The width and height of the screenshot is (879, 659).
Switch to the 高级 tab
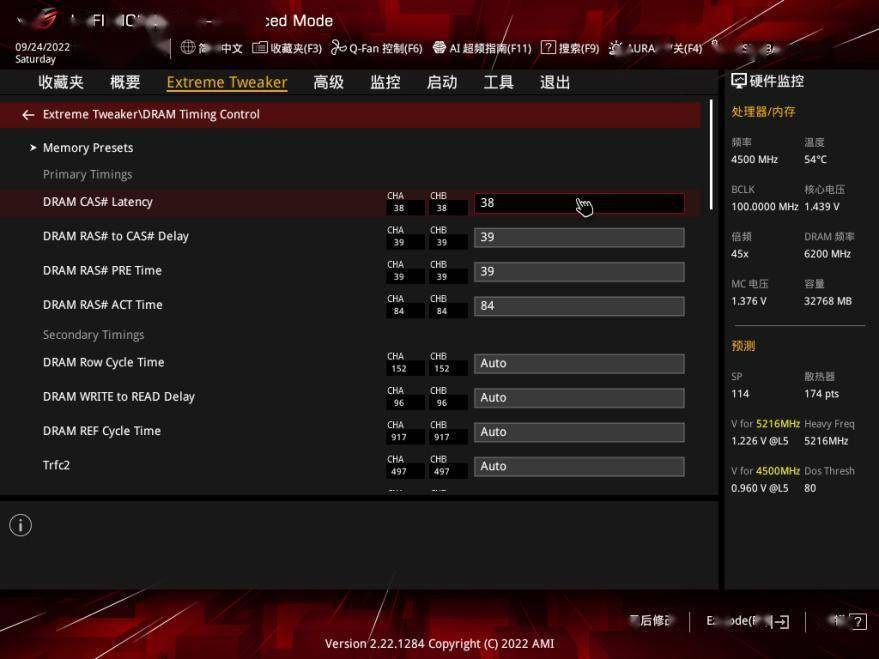[x=328, y=82]
